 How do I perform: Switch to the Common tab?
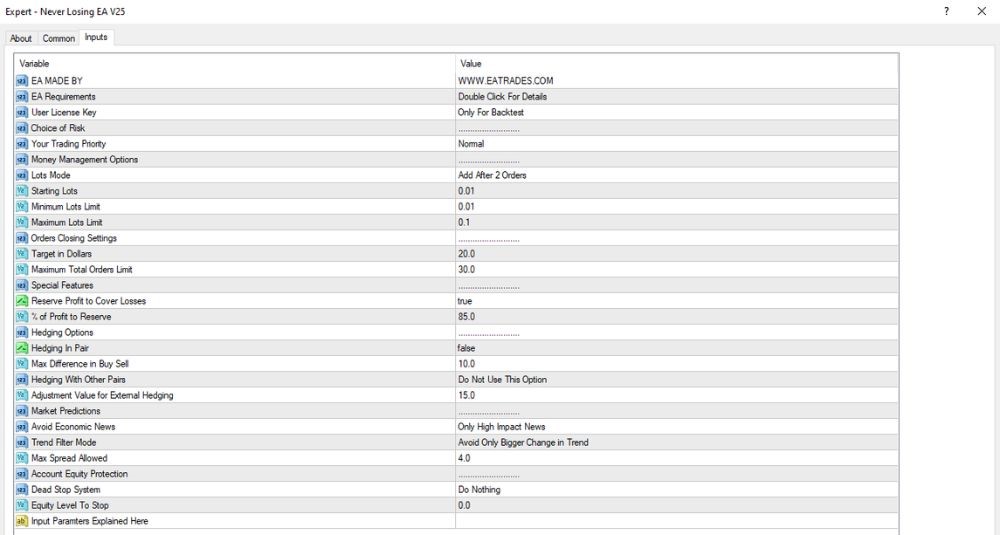click(59, 38)
